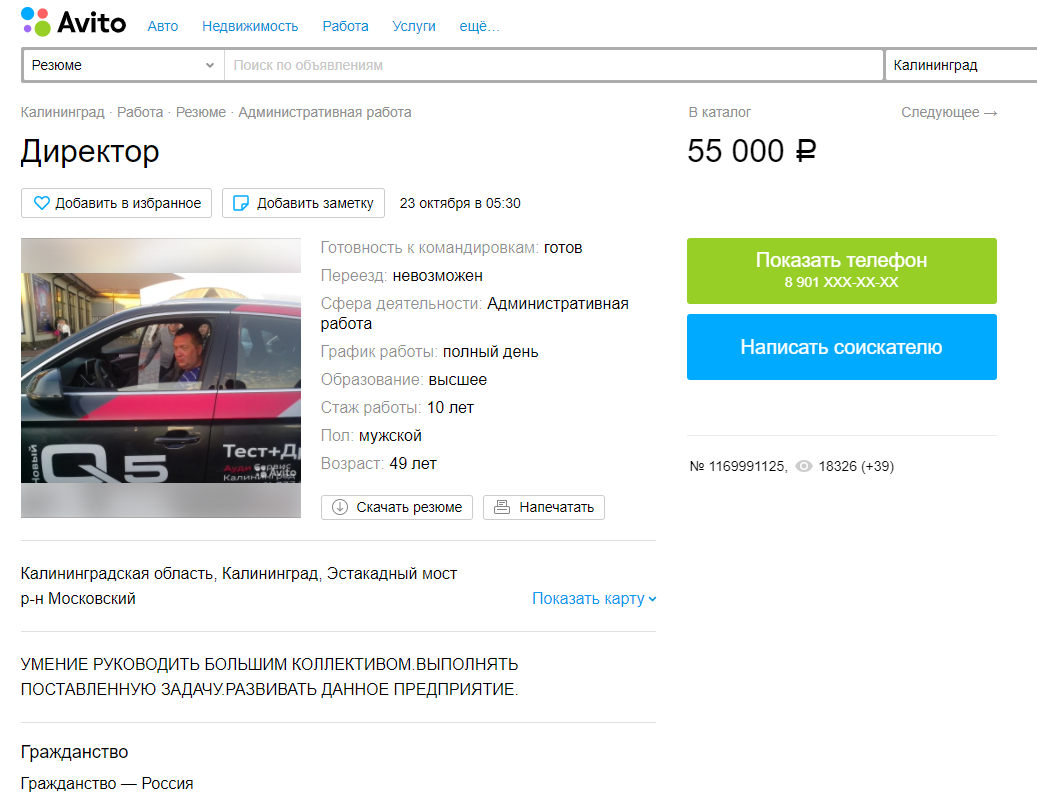Click the heart icon for favorites
This screenshot has height=805, width=1037.
pos(42,203)
